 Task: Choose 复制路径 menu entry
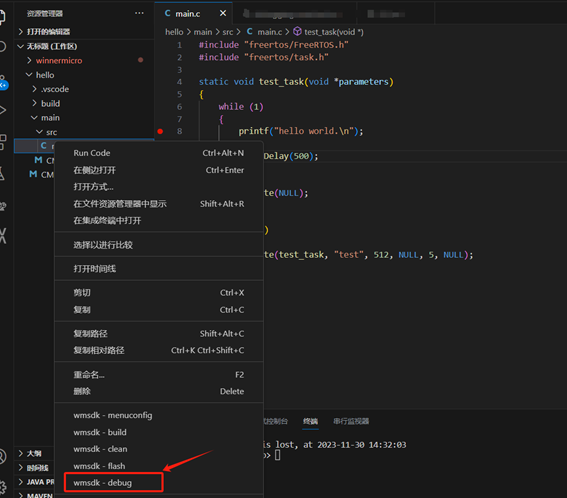point(158,333)
